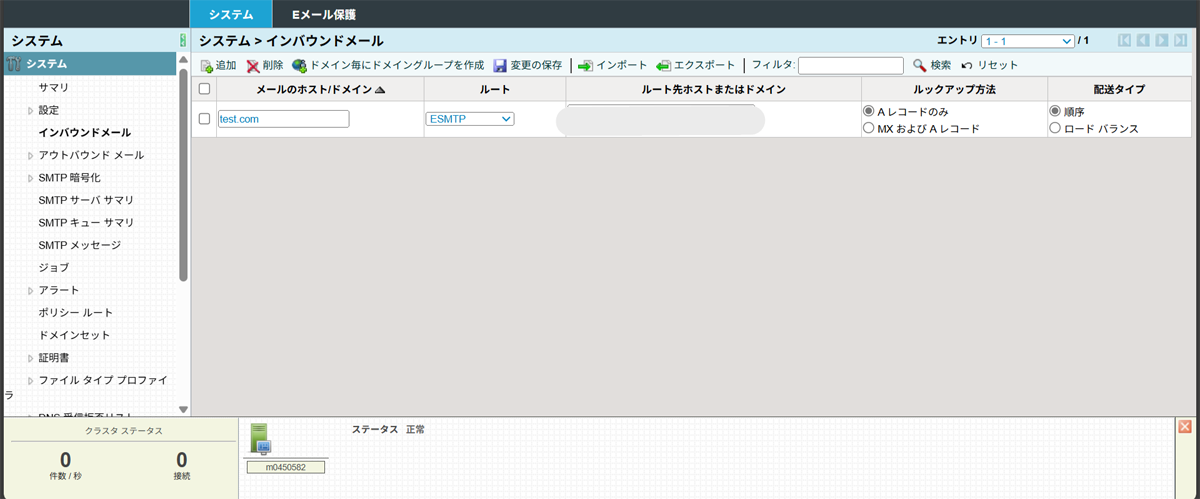
Task: Click the 削除 (Delete) toolbar icon
Action: coord(253,66)
